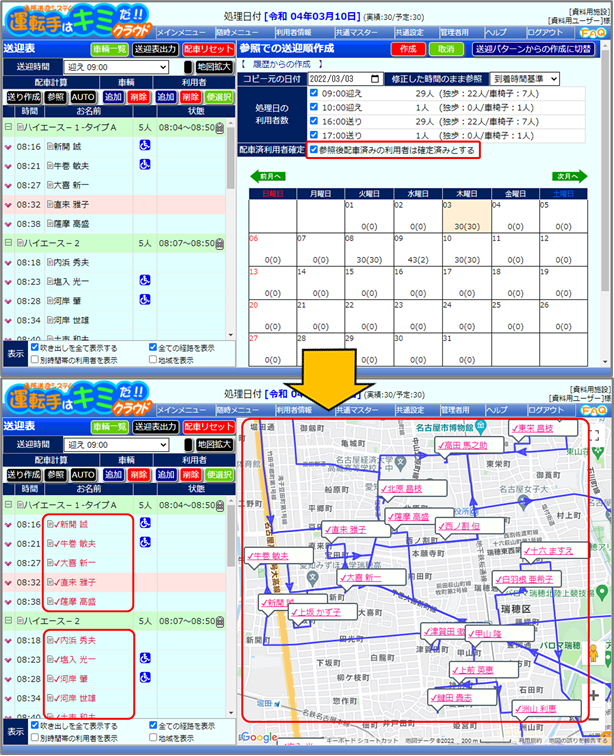This screenshot has width=614, height=756.
Task: Collapse ハイエース-2 group, bottom screenshot
Action: click(8, 621)
